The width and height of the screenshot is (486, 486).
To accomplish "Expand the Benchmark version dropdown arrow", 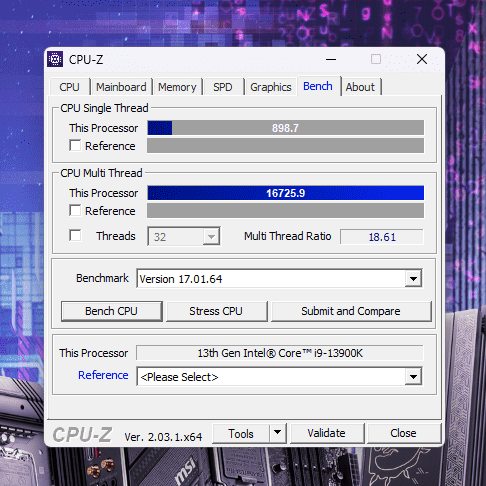I will coord(413,278).
